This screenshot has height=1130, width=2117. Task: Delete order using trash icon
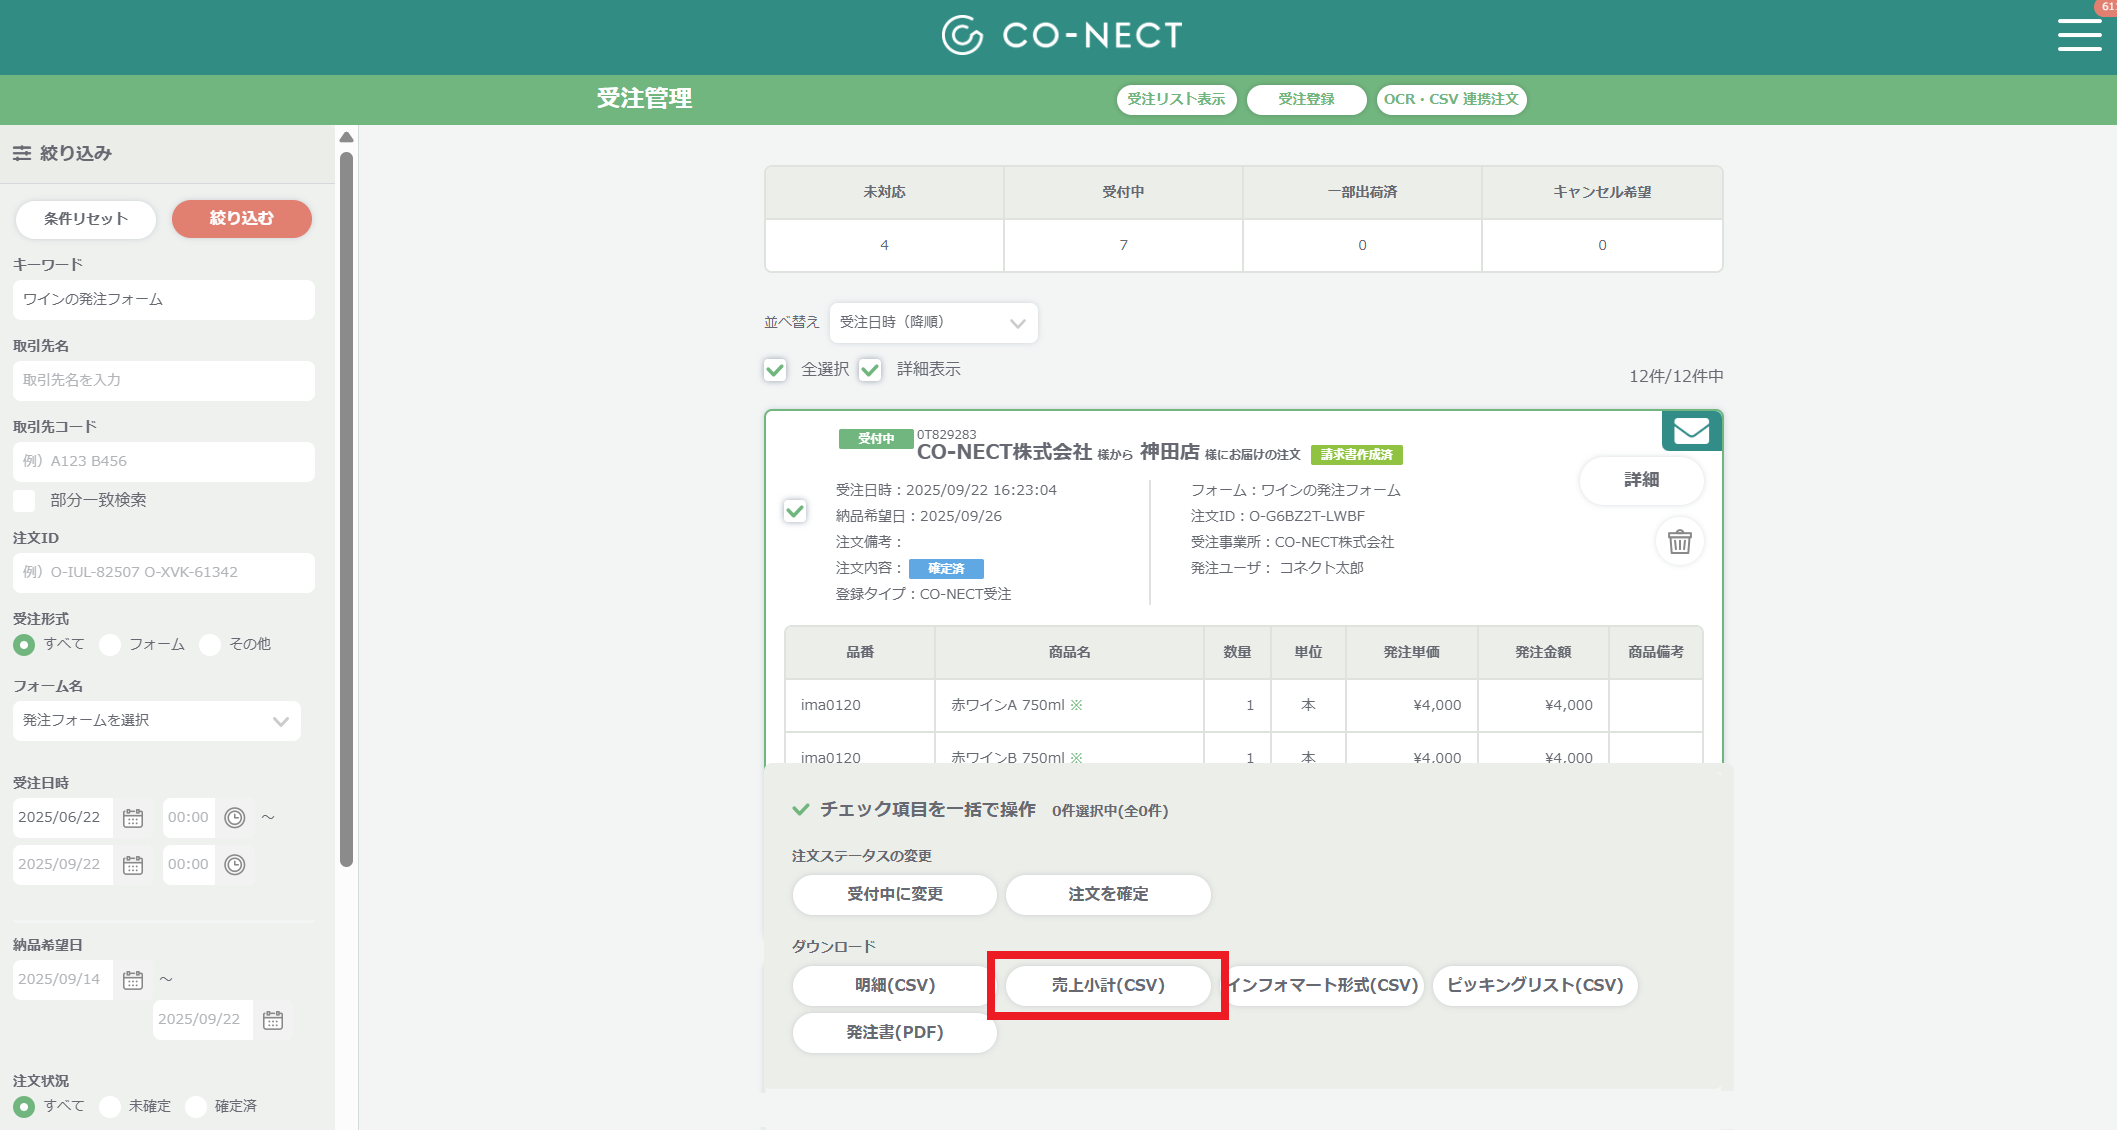point(1680,541)
